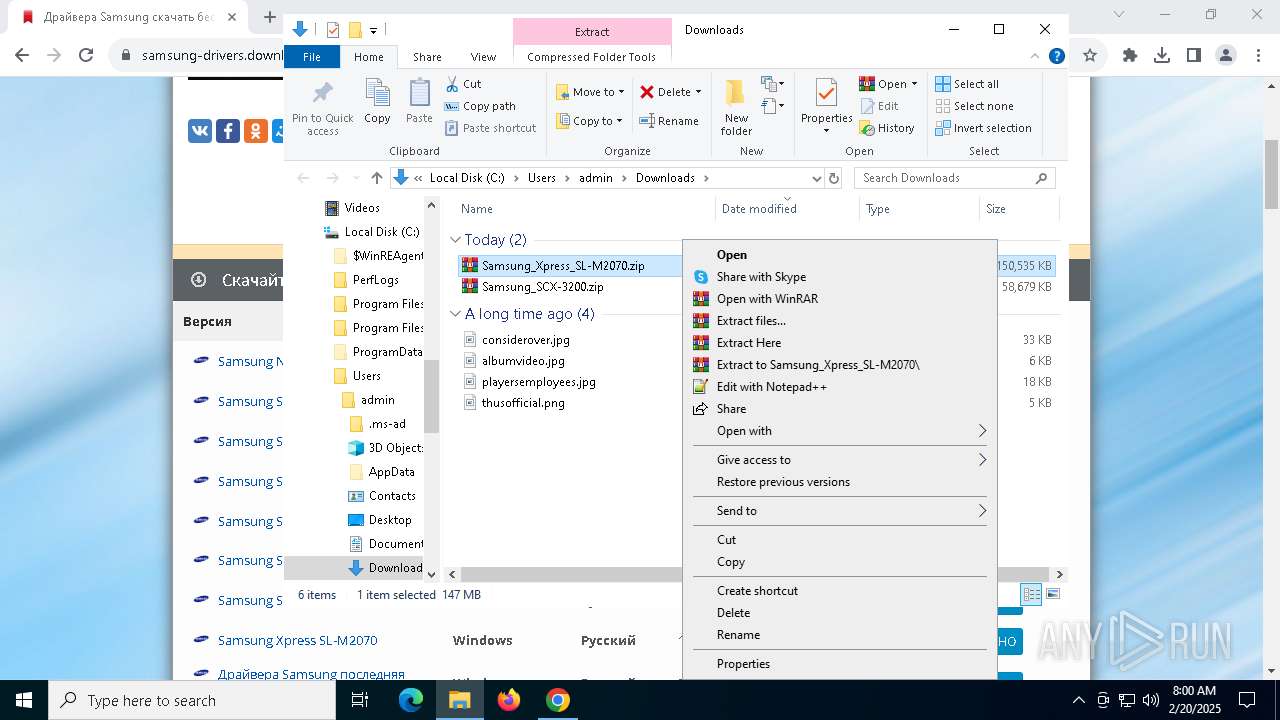
Task: Sort by Date modified column header
Action: coord(759,209)
